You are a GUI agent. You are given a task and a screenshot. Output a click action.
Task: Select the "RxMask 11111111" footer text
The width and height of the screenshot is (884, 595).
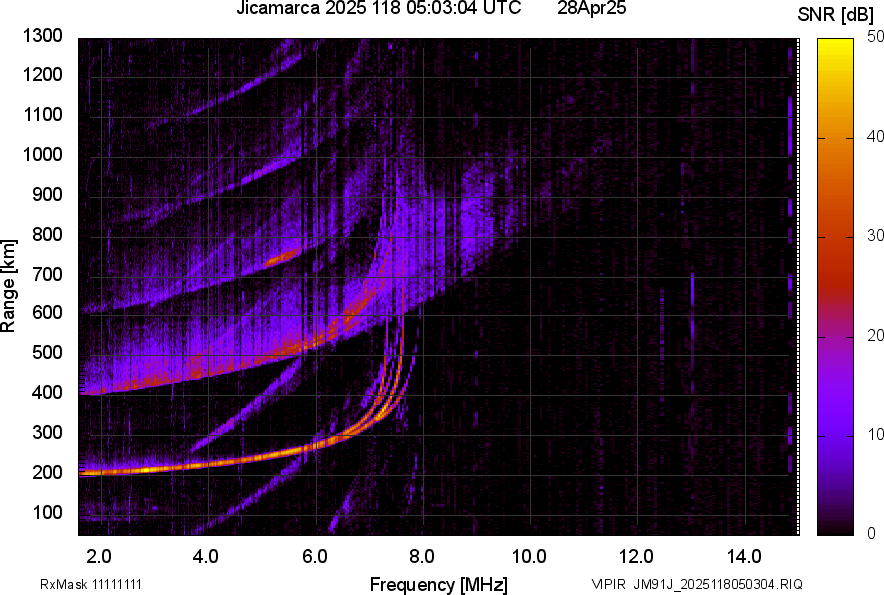(91, 584)
